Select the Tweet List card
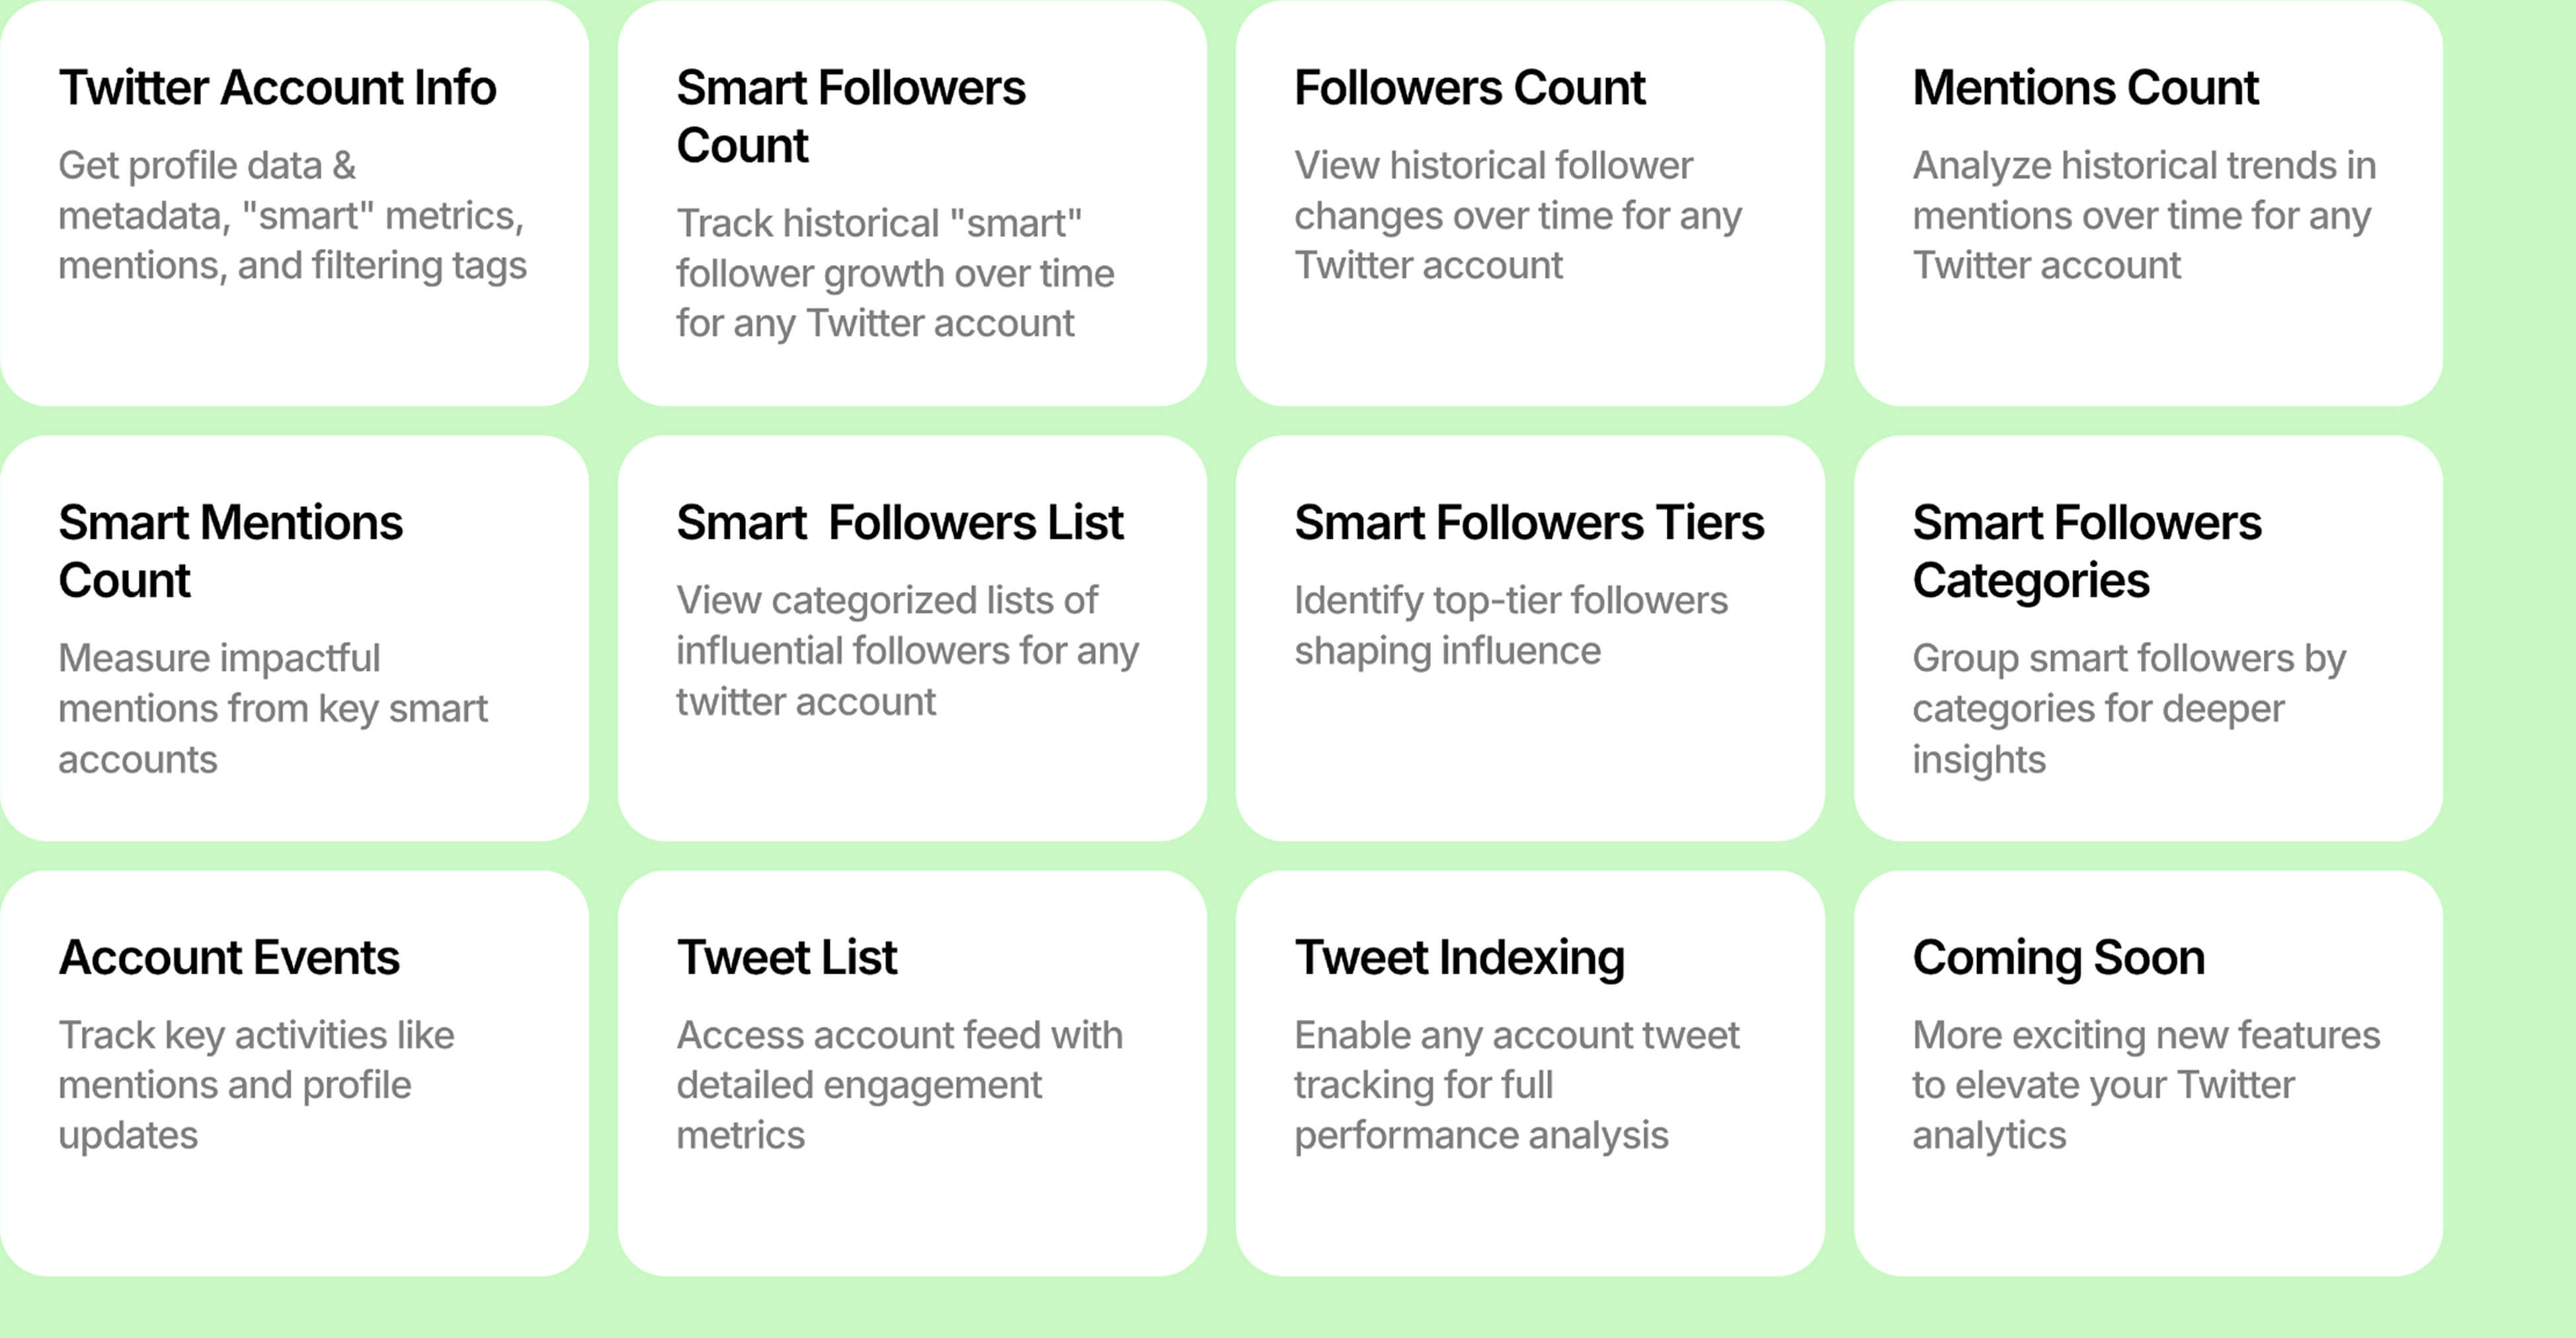The image size is (2576, 1338). (912, 1073)
